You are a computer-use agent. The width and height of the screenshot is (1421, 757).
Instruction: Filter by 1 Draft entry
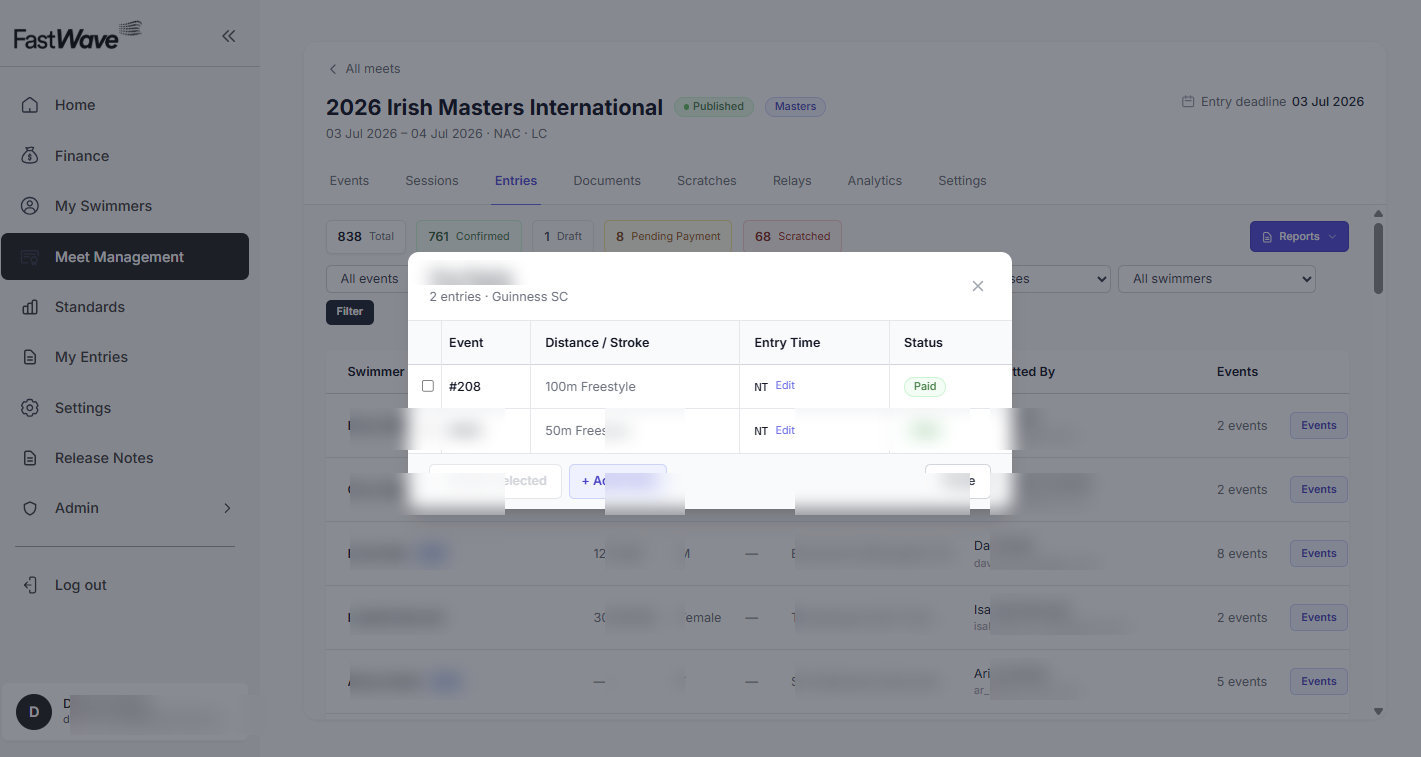[x=563, y=237]
